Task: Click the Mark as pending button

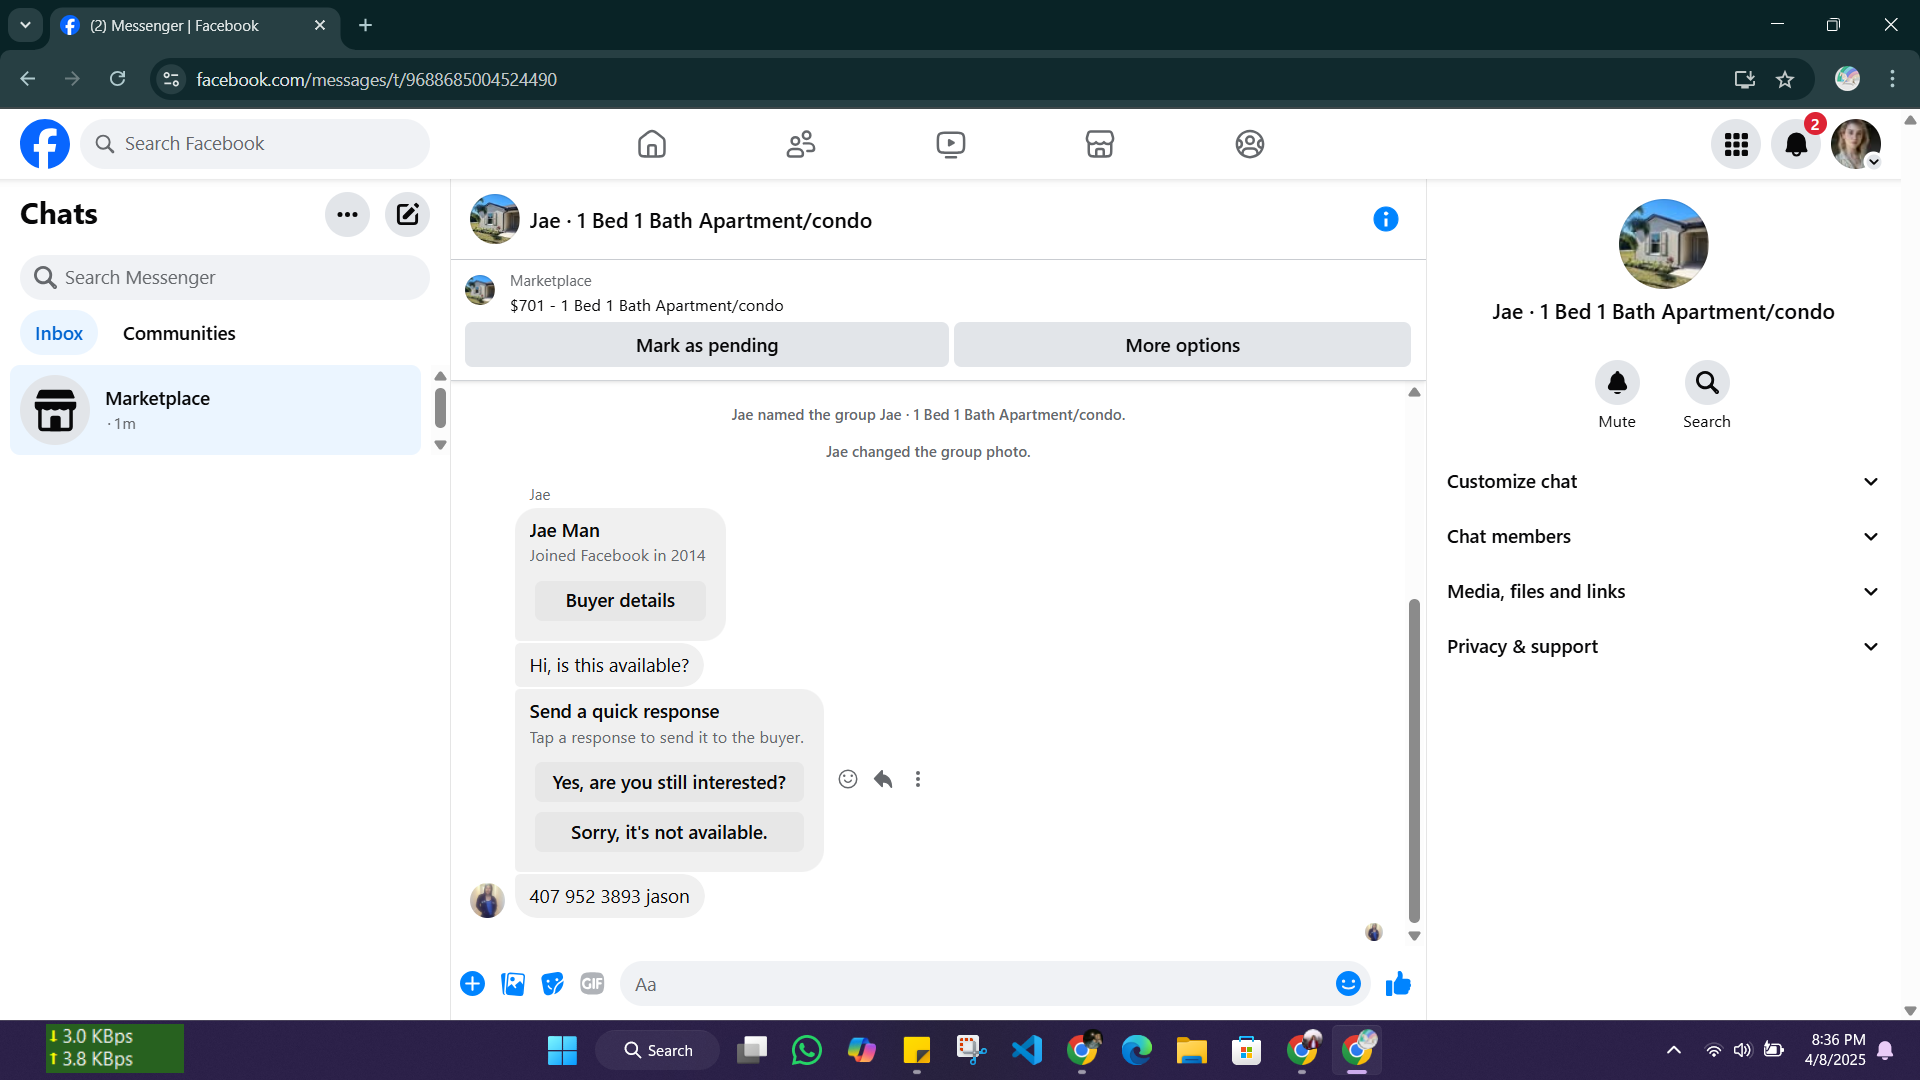Action: pos(706,345)
